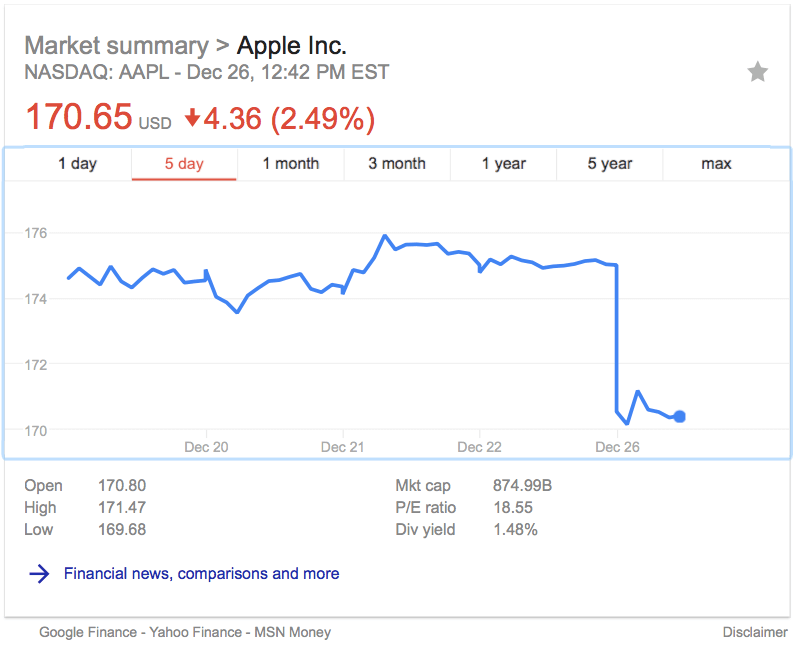Open the MSN Money link
This screenshot has width=798, height=647.
click(x=292, y=632)
